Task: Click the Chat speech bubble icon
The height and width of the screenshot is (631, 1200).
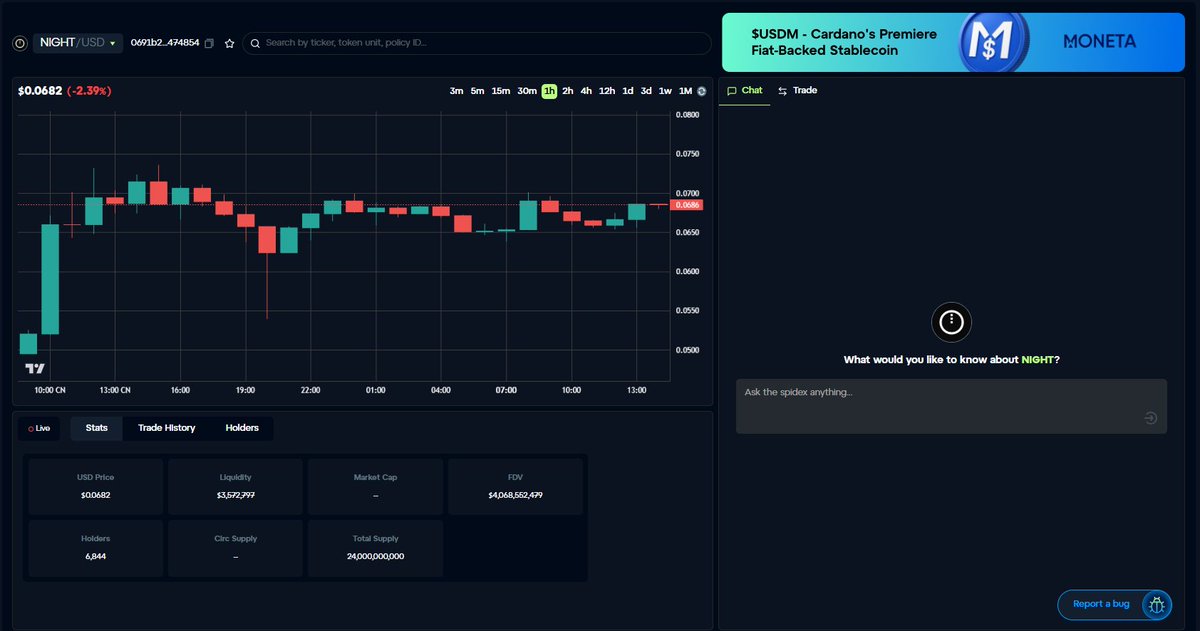Action: tap(732, 90)
